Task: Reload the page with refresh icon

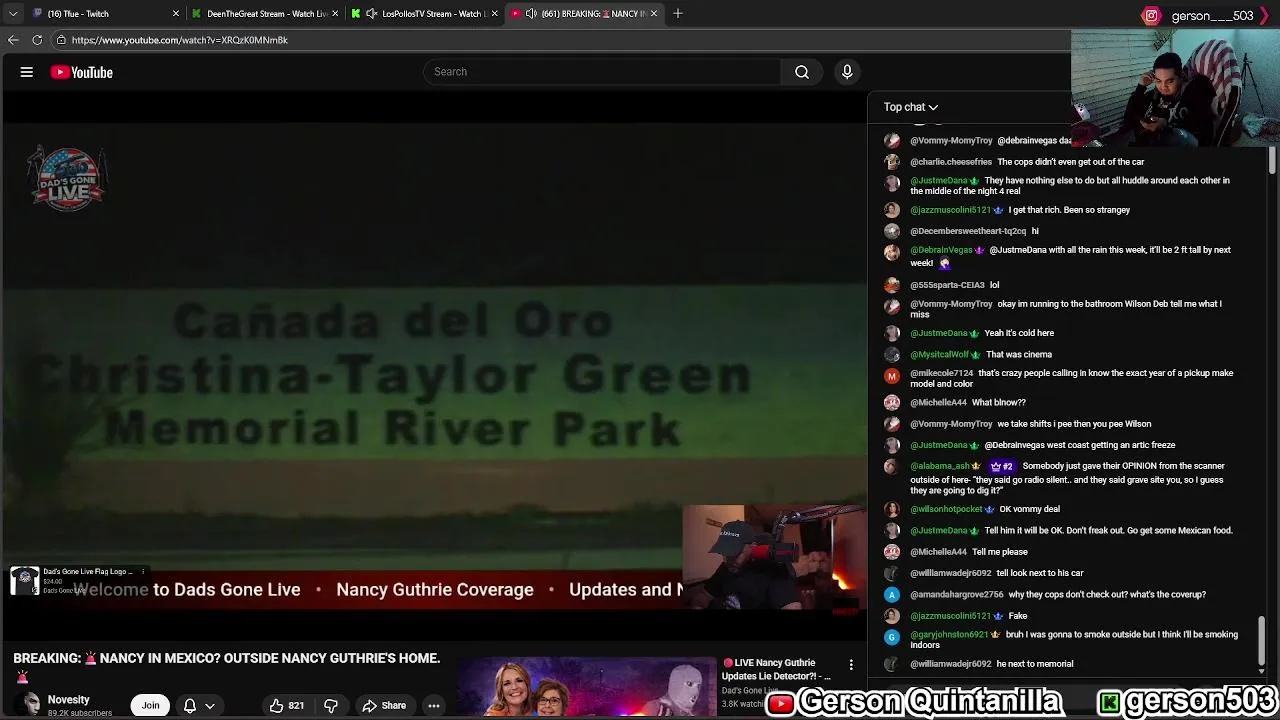Action: tap(37, 40)
